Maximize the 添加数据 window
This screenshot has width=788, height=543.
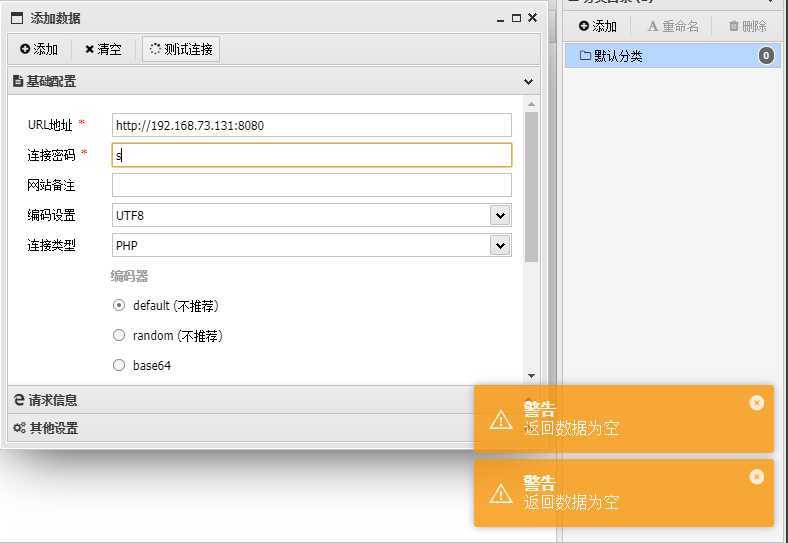pos(516,18)
